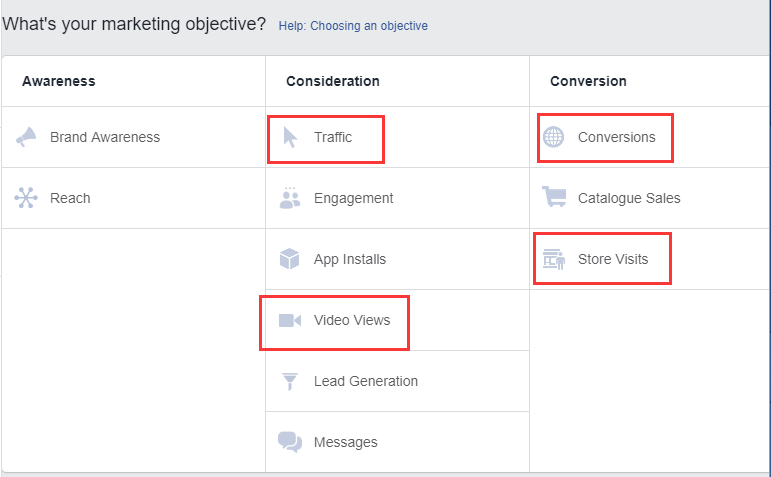
Task: Open the Choosing an objective help link
Action: [353, 26]
